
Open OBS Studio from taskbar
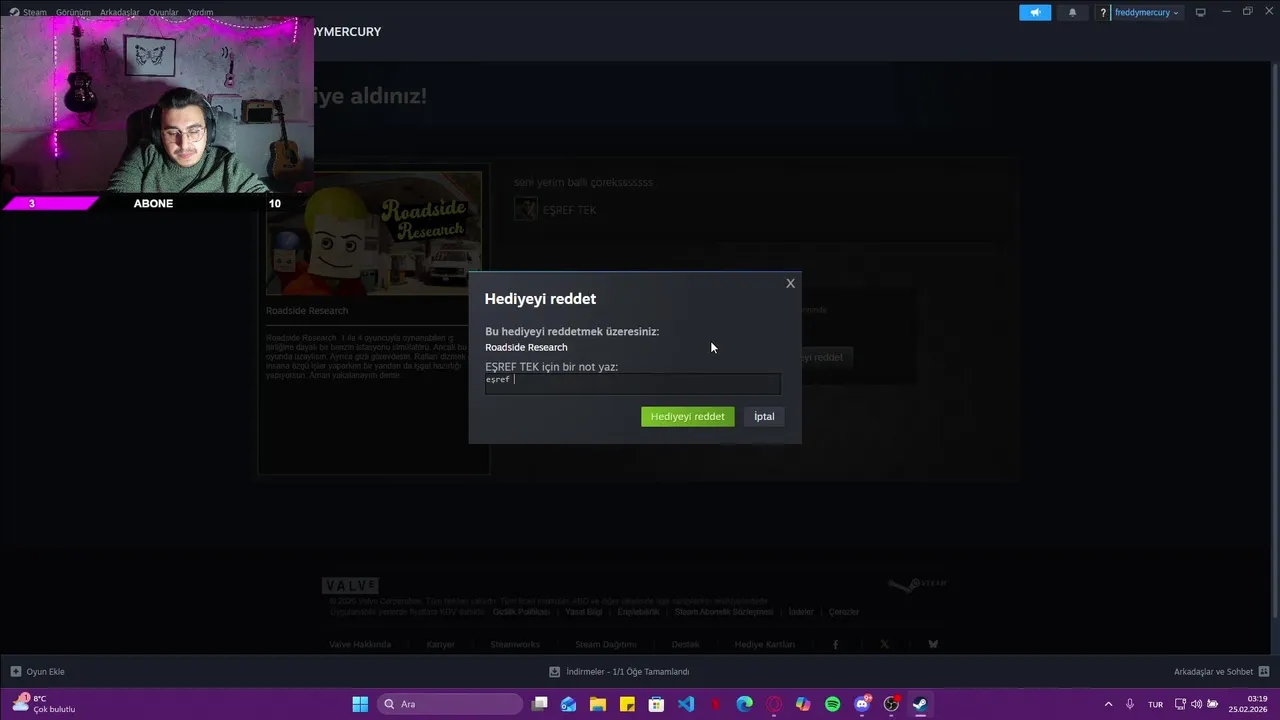(891, 704)
